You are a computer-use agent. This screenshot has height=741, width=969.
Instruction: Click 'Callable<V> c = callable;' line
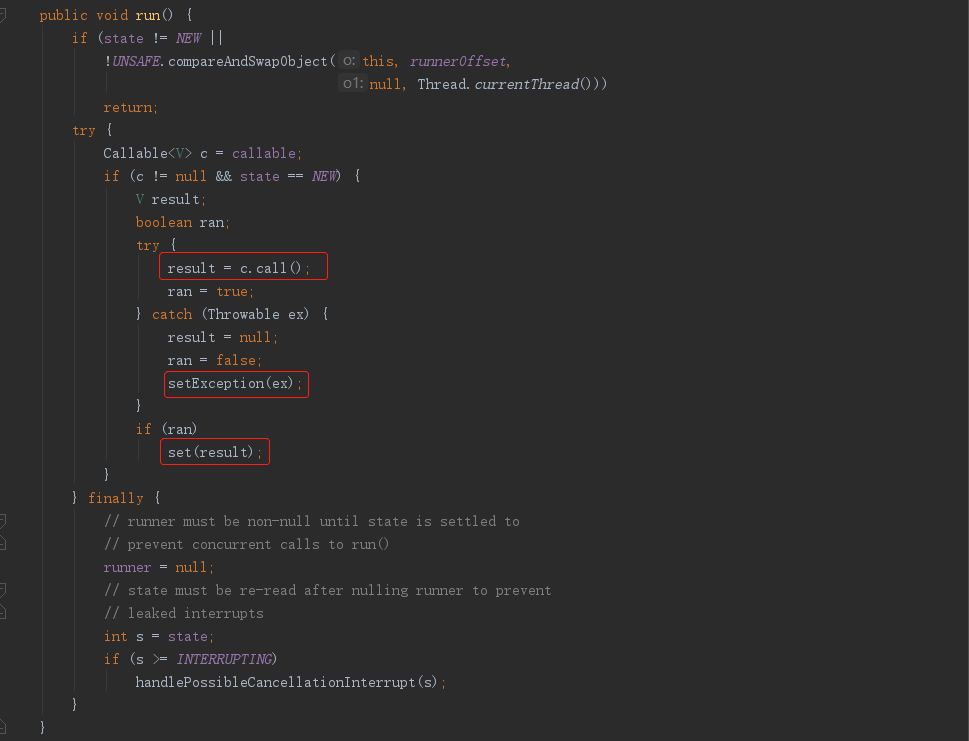(x=202, y=153)
